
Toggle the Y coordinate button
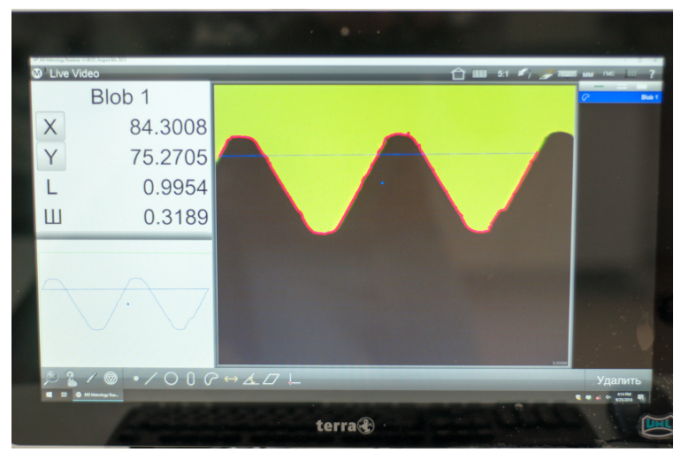coord(50,156)
